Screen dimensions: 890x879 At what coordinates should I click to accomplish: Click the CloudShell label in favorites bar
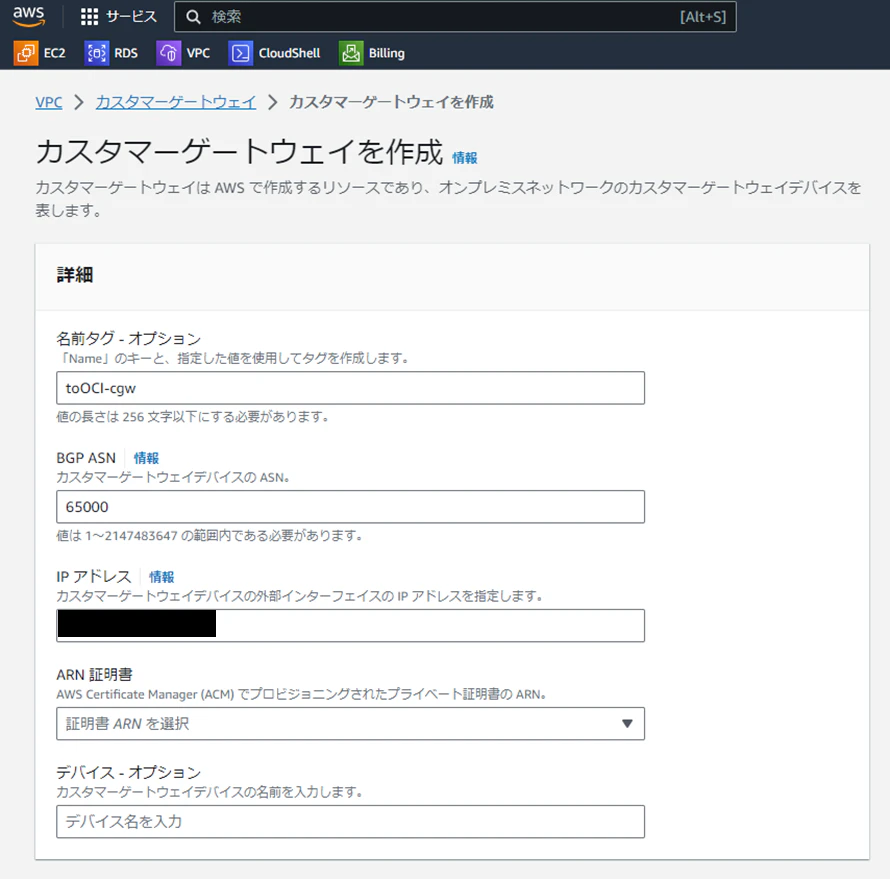point(289,53)
